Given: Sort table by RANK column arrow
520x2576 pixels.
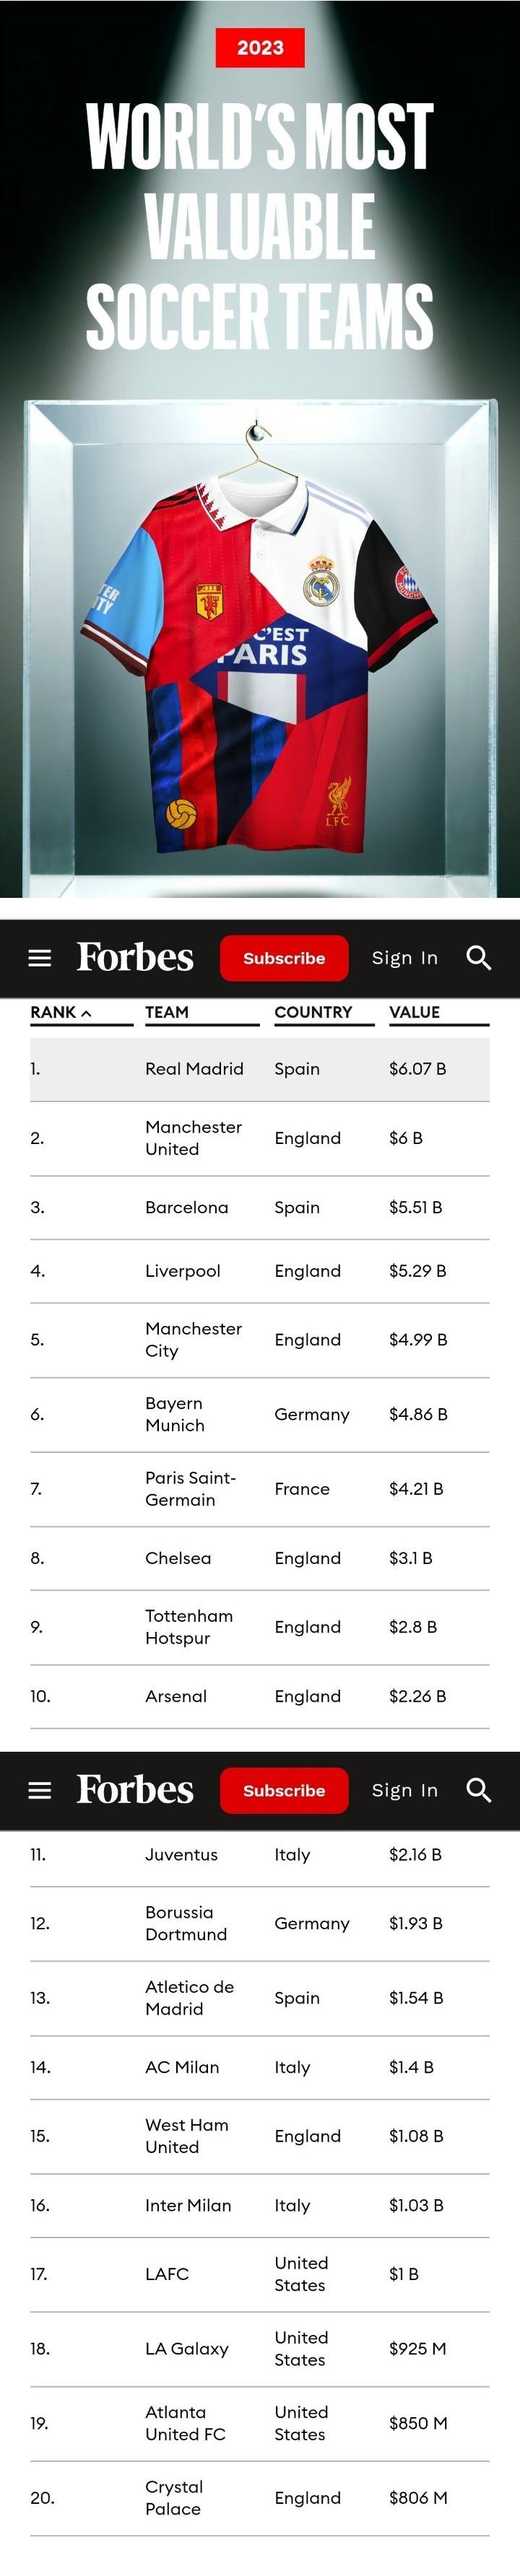Looking at the screenshot, I should coord(86,1013).
